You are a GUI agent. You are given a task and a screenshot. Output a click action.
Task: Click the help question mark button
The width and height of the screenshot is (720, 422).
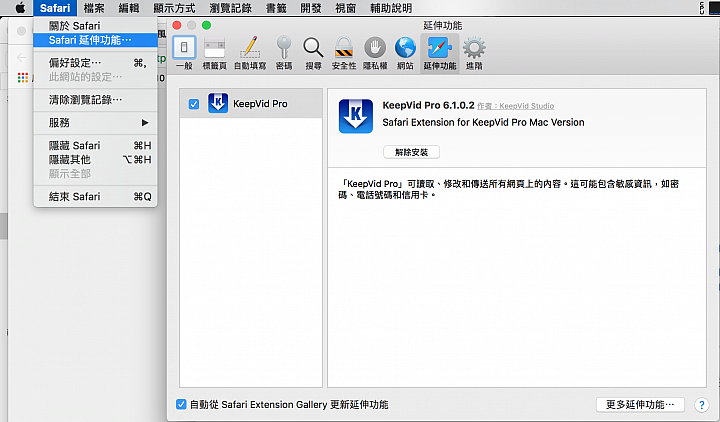701,405
